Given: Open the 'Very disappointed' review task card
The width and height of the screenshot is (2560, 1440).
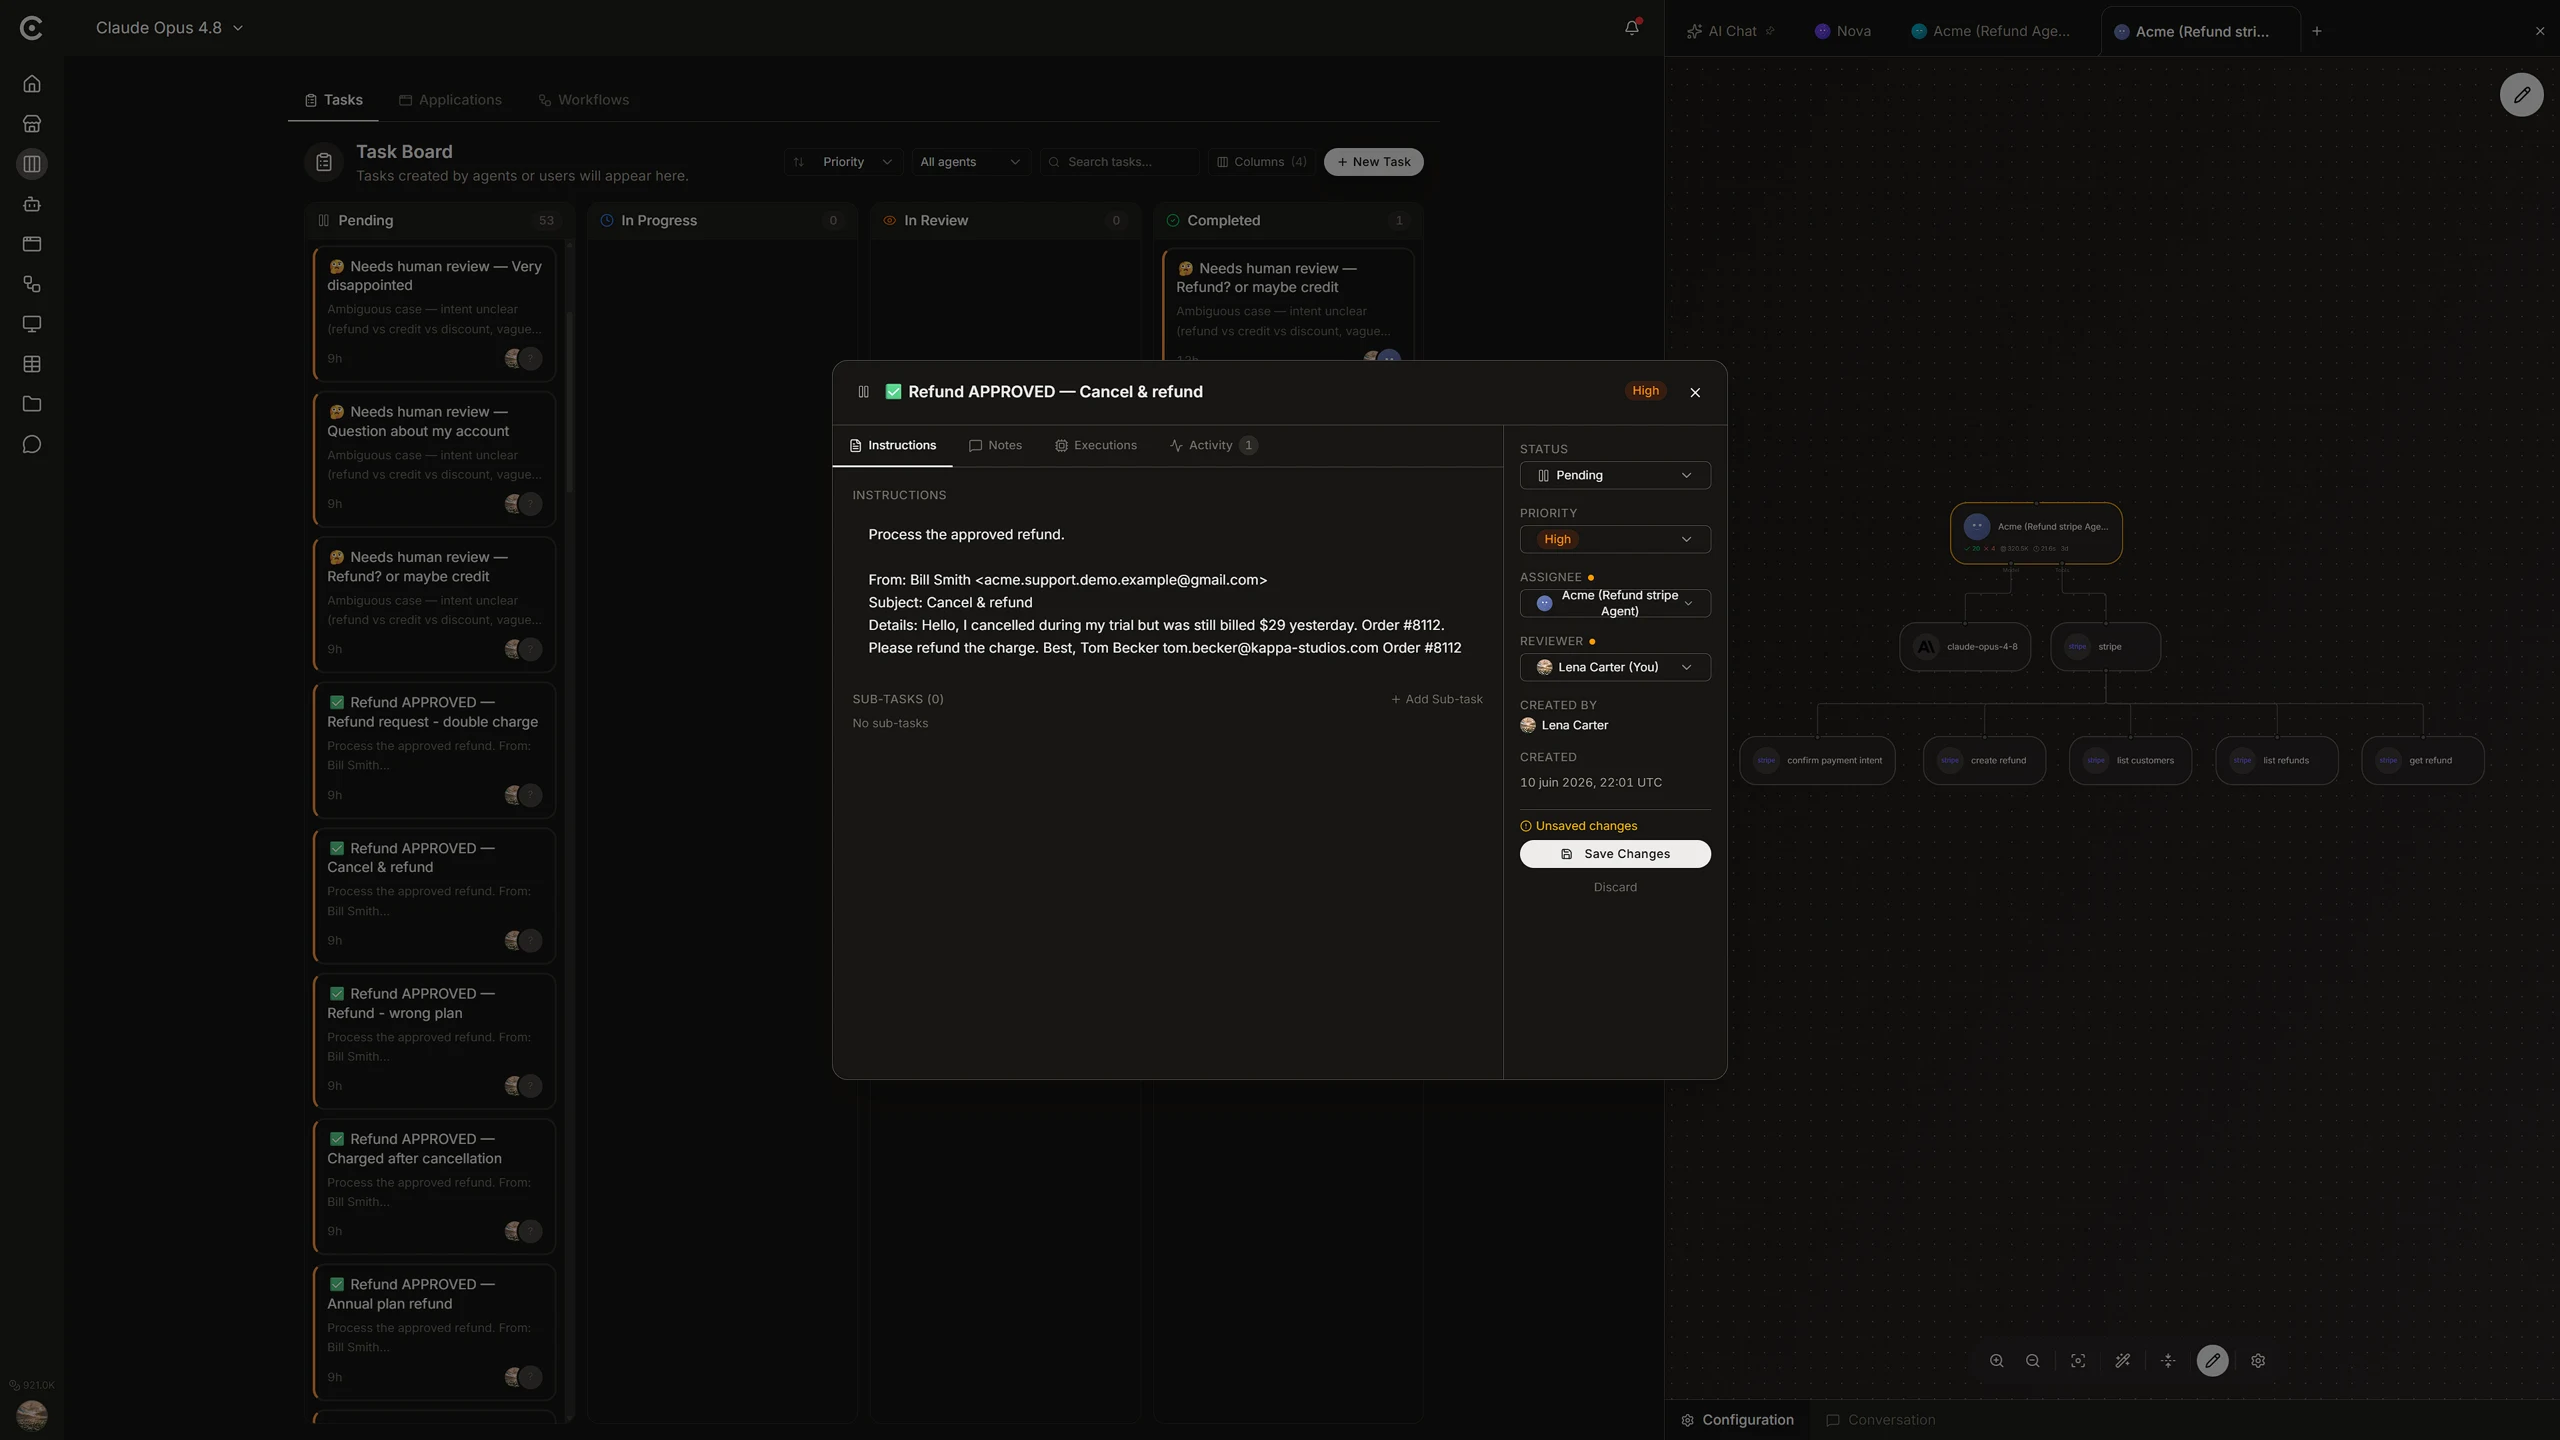Looking at the screenshot, I should click(x=434, y=313).
